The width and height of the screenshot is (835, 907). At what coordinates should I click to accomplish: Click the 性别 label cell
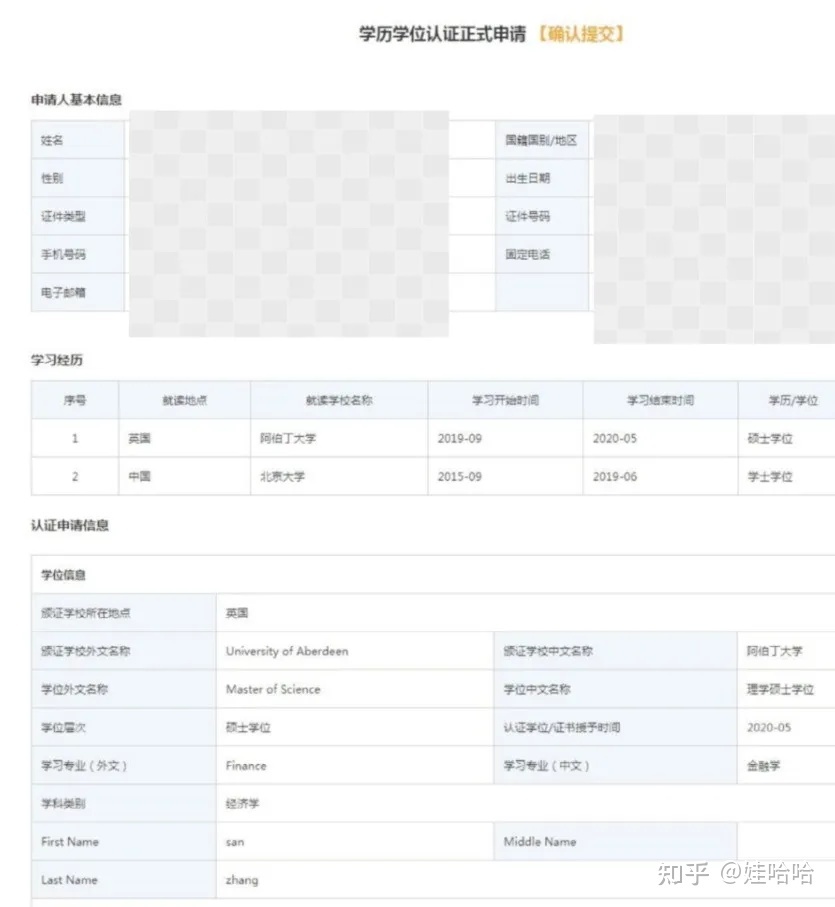click(78, 178)
